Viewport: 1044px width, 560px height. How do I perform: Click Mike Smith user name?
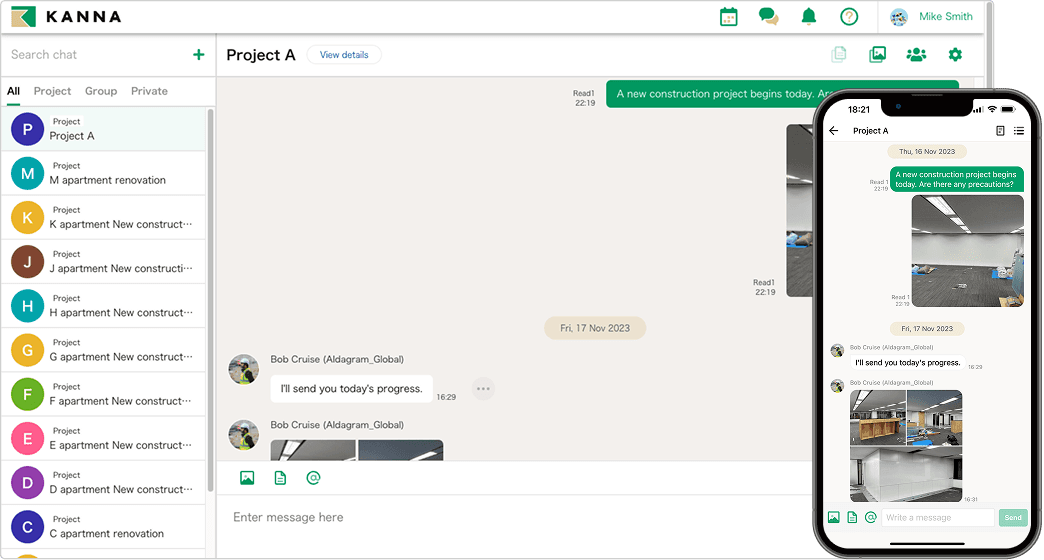pos(945,17)
